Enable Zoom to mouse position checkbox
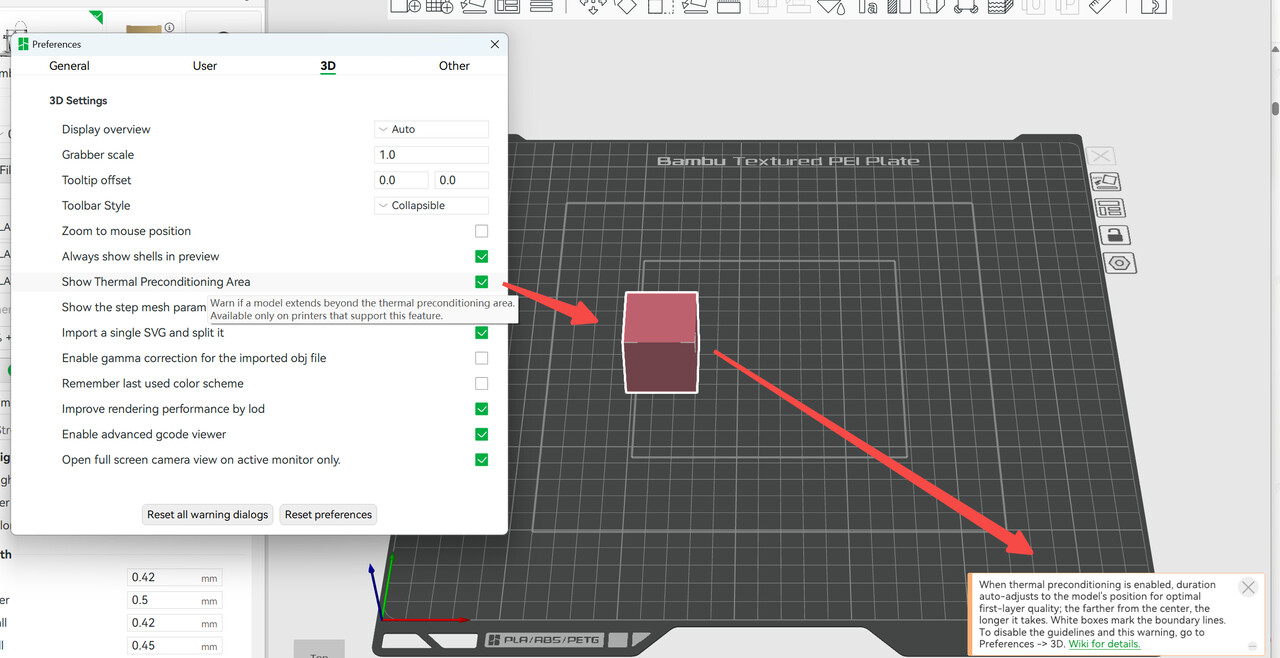Viewport: 1280px width, 658px height. [482, 231]
